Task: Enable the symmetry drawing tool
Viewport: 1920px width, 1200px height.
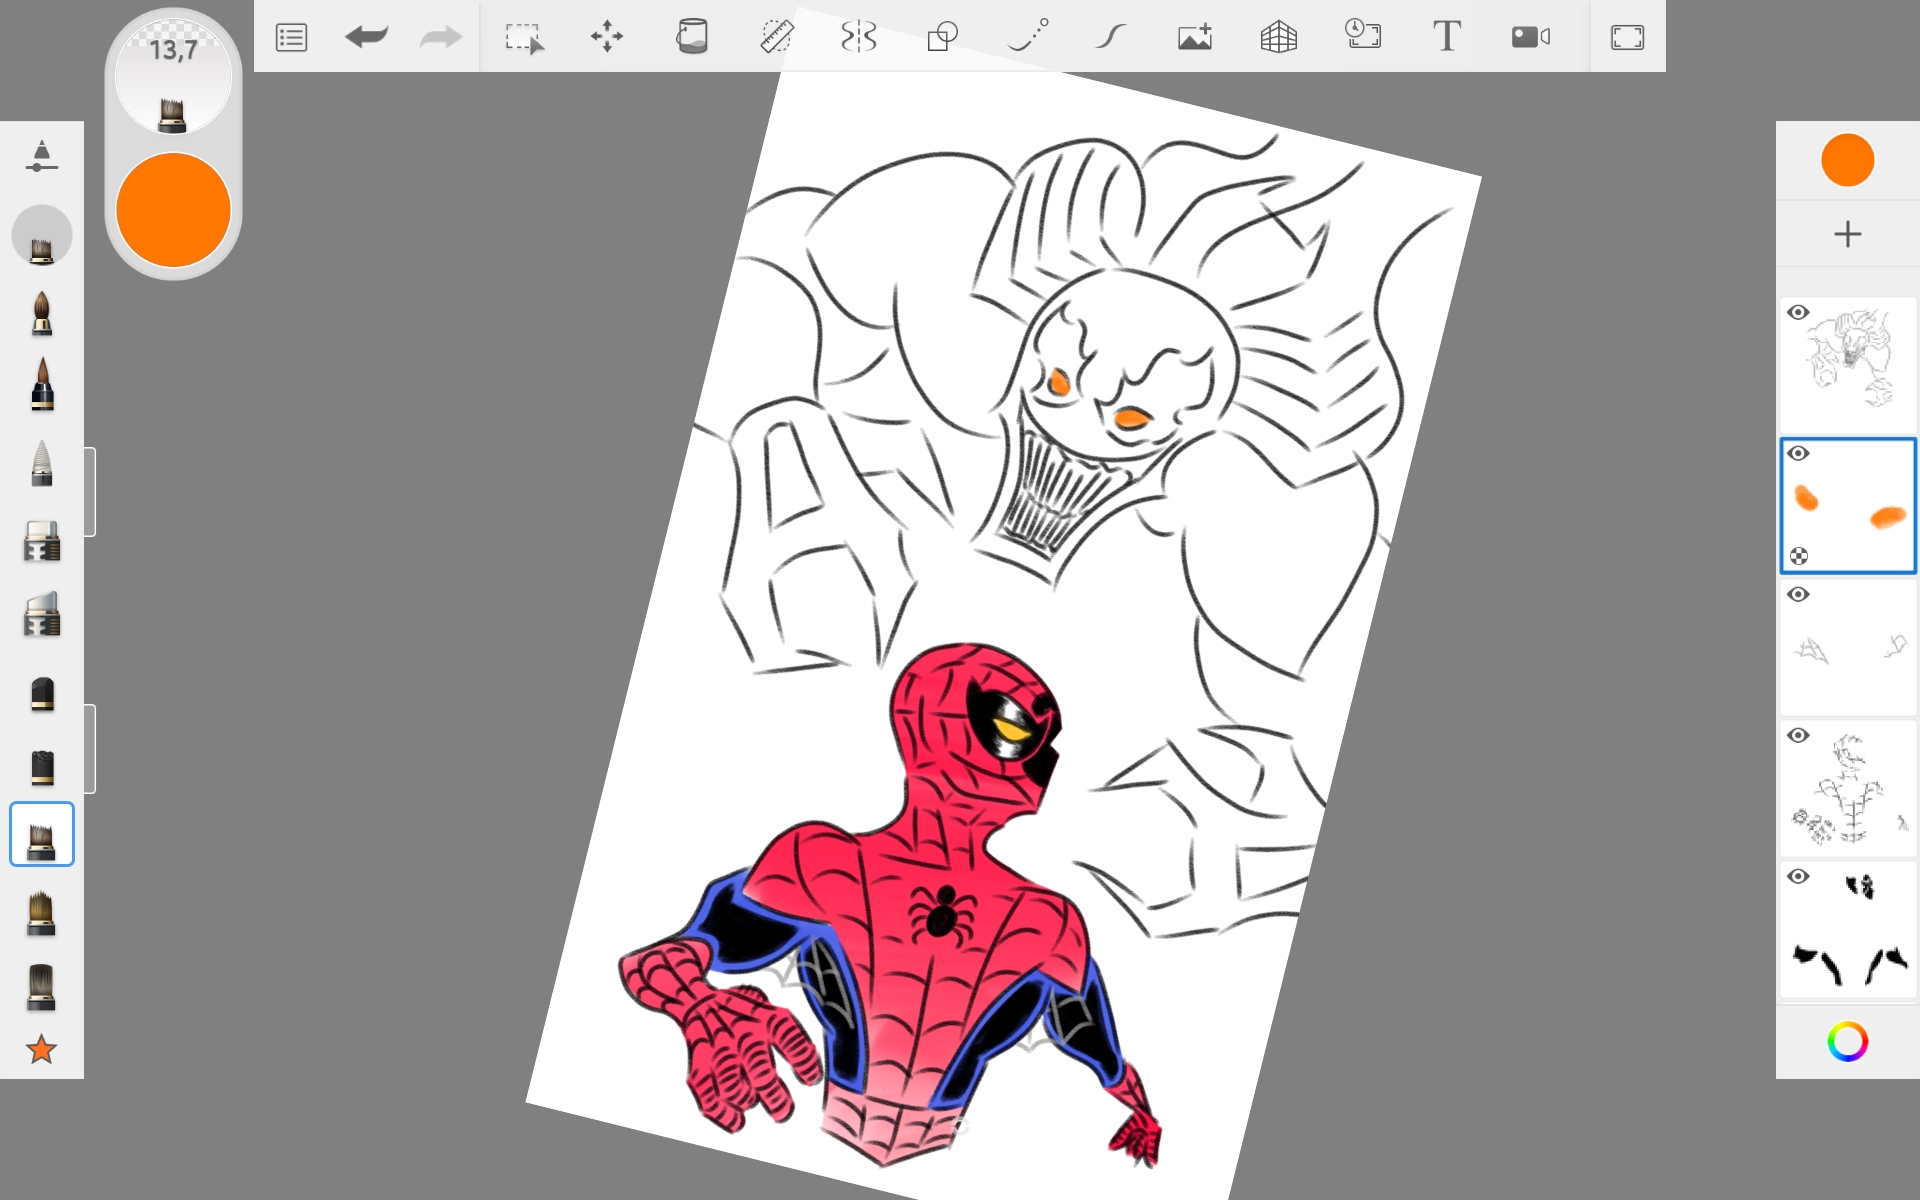Action: point(859,38)
